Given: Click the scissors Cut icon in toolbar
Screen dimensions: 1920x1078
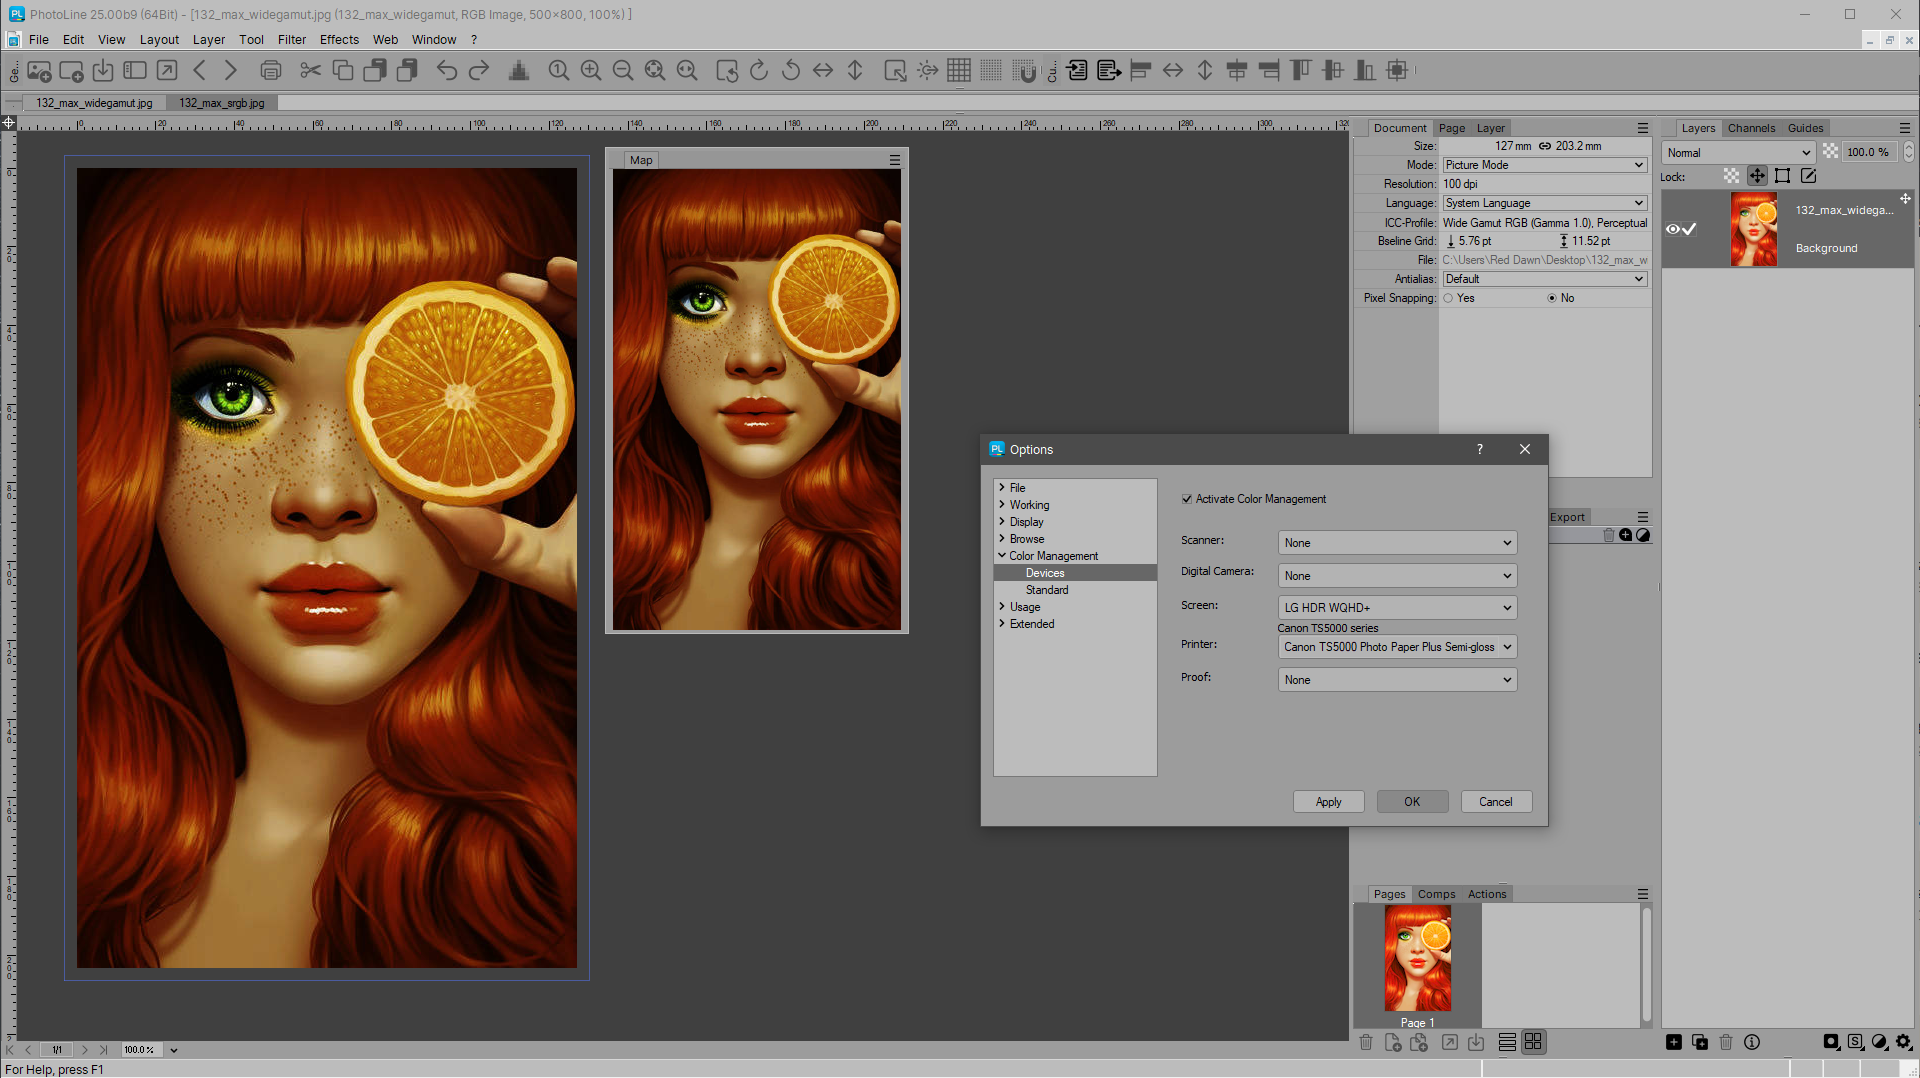Looking at the screenshot, I should click(x=310, y=70).
